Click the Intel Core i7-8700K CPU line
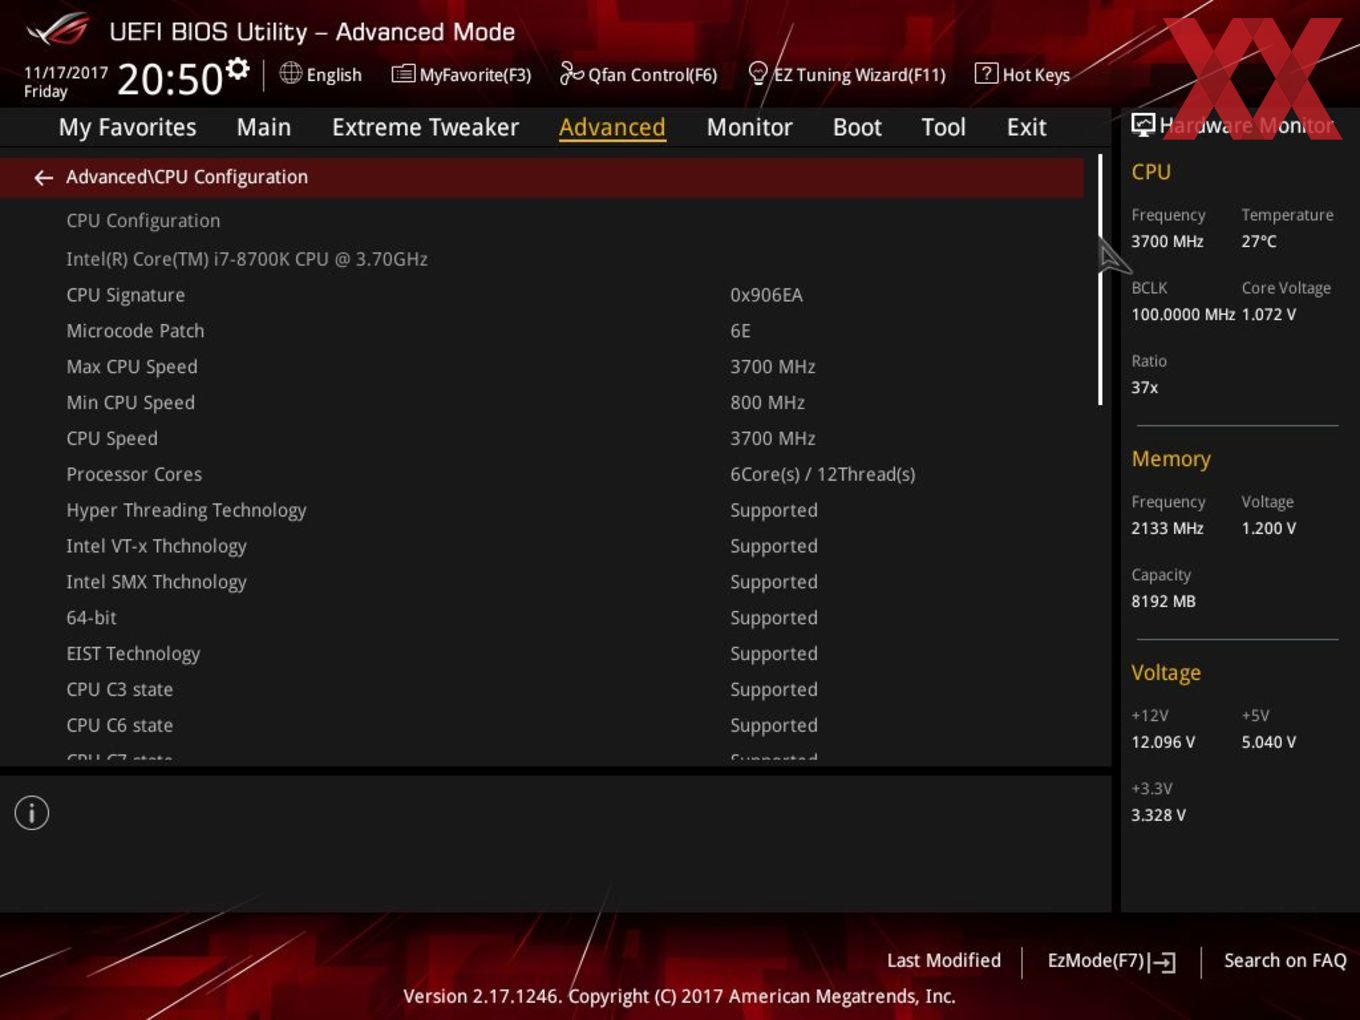The height and width of the screenshot is (1020, 1360). [x=247, y=259]
